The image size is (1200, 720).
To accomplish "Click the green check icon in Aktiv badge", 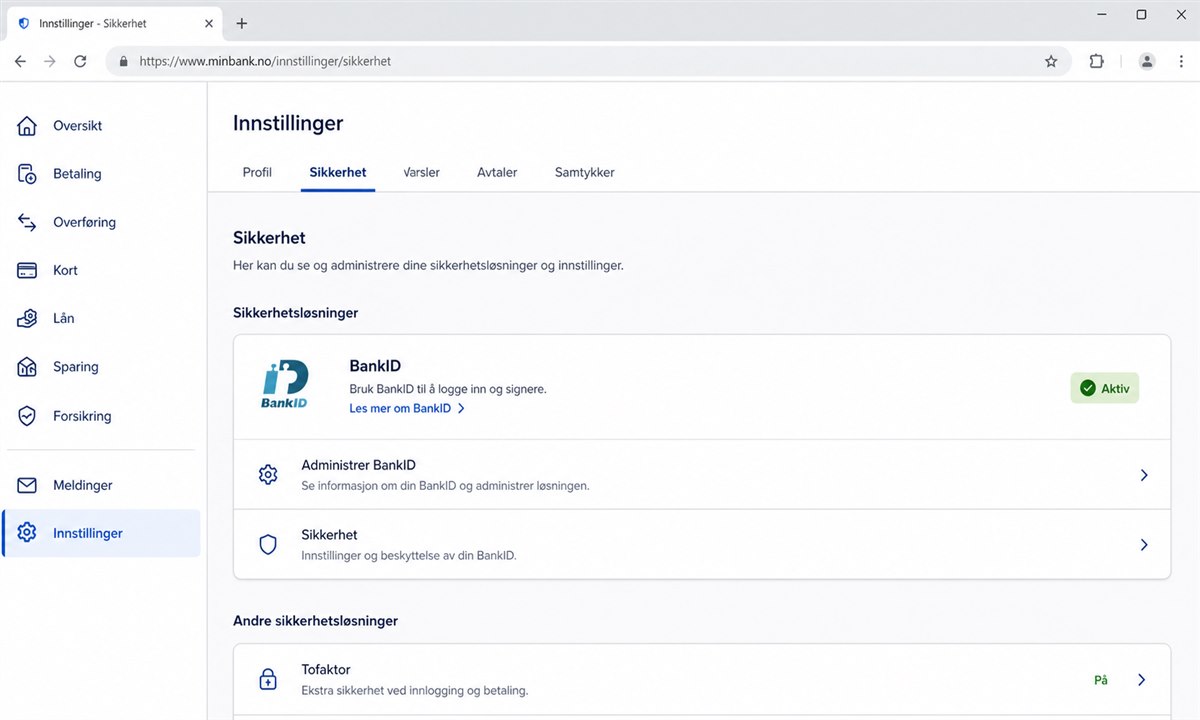I will pos(1088,389).
